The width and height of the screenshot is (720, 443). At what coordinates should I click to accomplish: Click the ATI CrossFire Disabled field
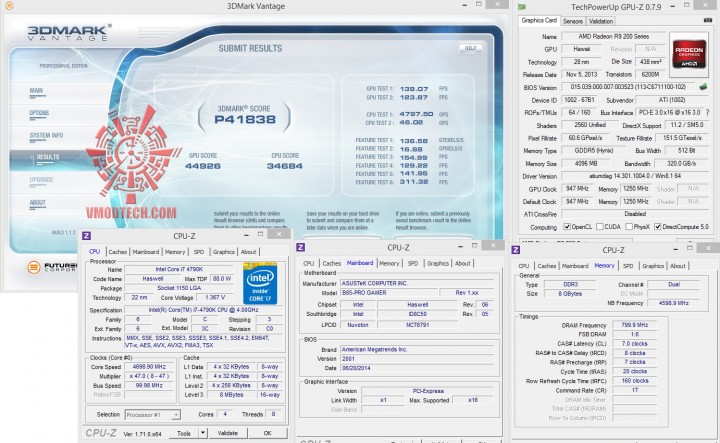coord(636,214)
